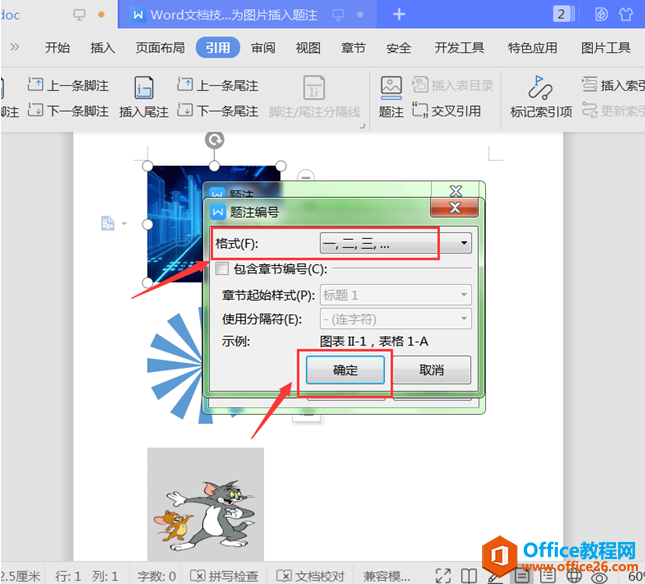Click the 标记索引项 icon
This screenshot has height=584, width=645.
pos(541,88)
